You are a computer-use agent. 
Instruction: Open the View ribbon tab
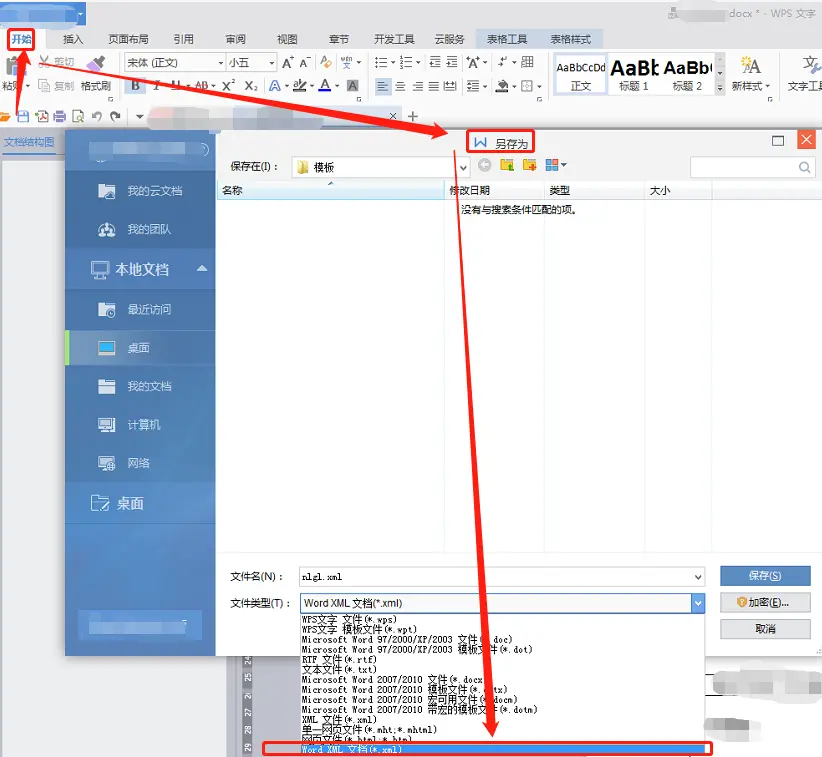point(287,39)
